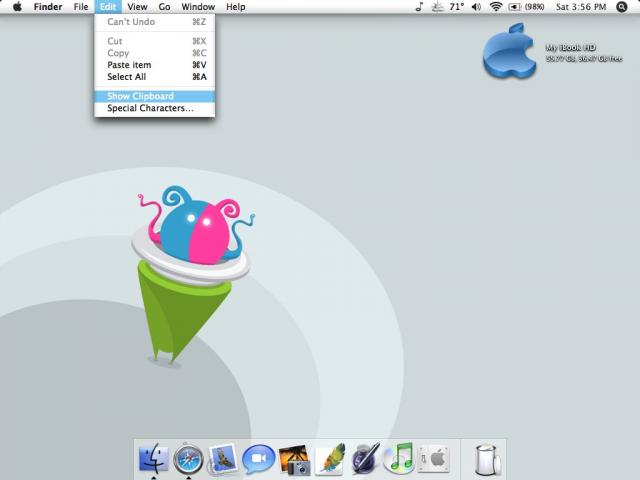Open My iBook HD drive icon
The image size is (640, 480).
pos(509,51)
